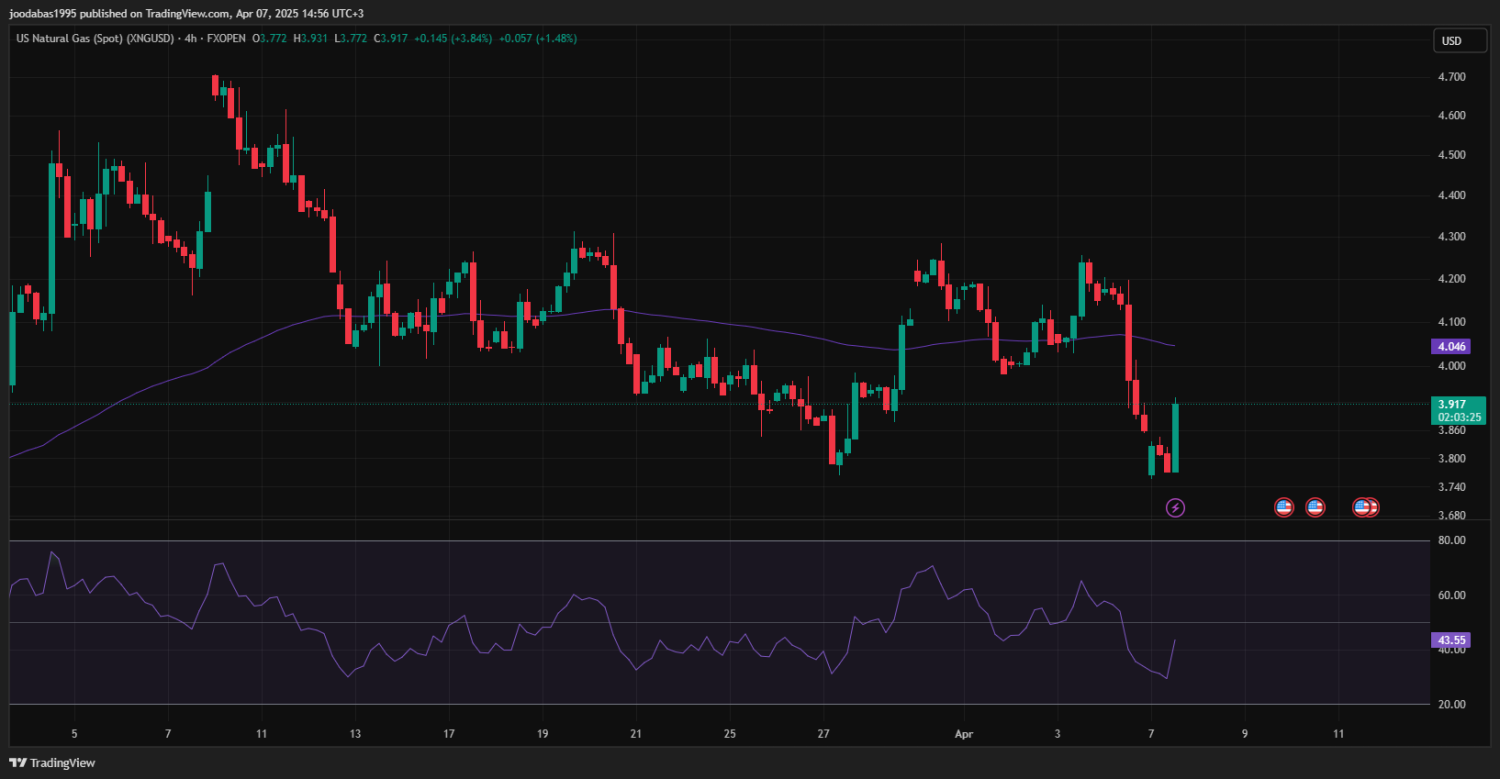Viewport: 1500px width, 779px height.
Task: Click the 3.860 price axis label
Action: [1451, 430]
